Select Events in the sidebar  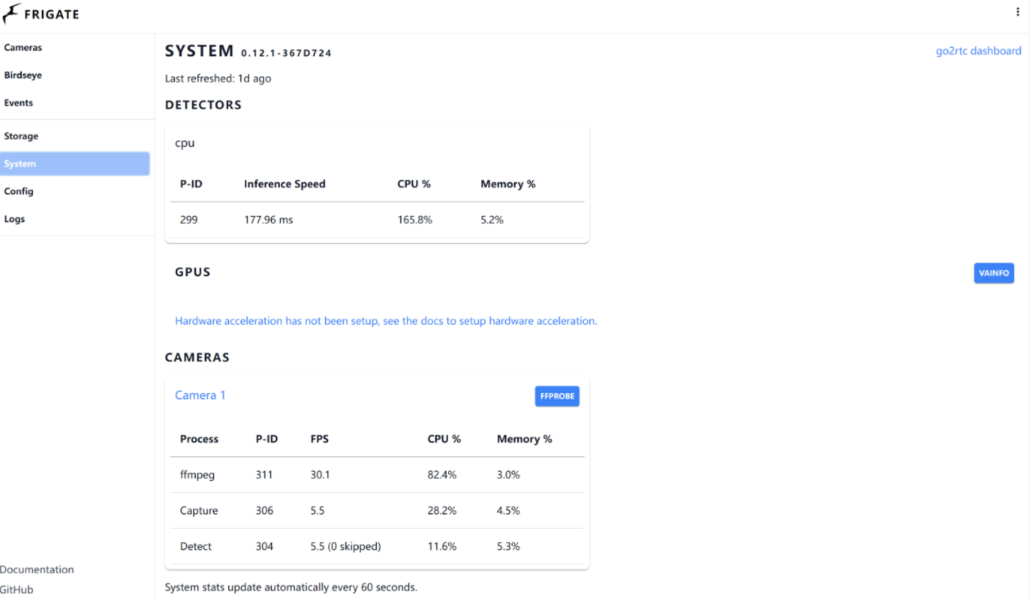coord(19,103)
